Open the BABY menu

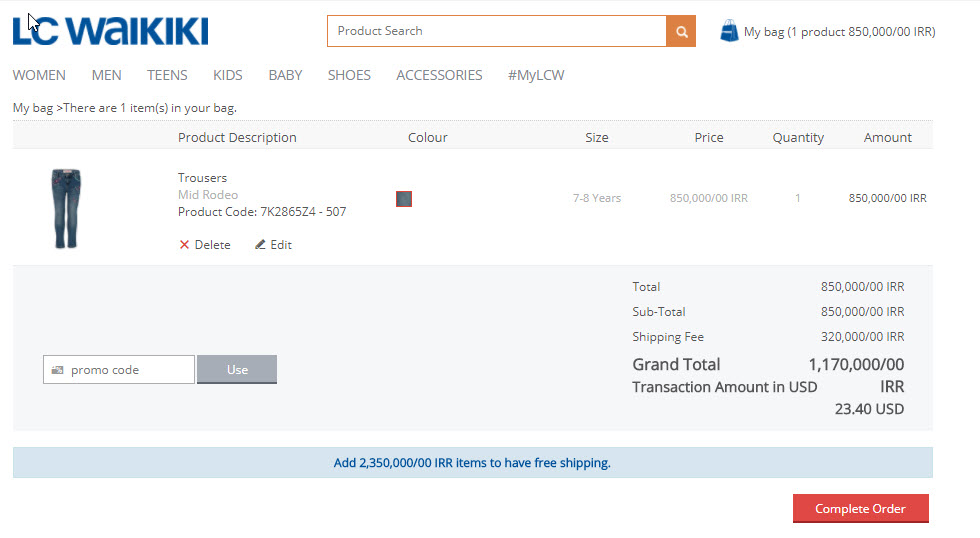pyautogui.click(x=285, y=76)
